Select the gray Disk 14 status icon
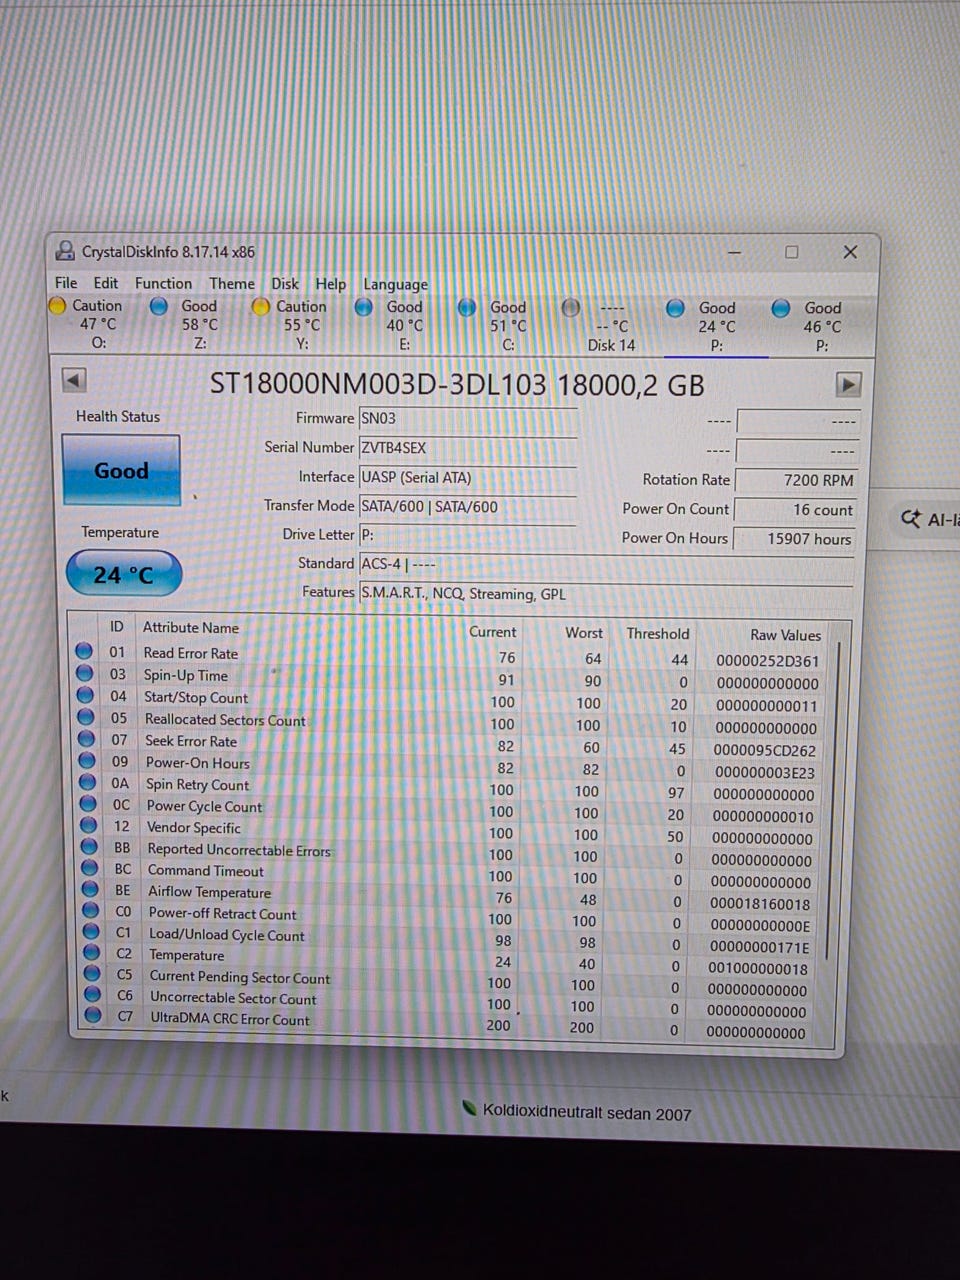Image resolution: width=960 pixels, height=1280 pixels. [570, 308]
